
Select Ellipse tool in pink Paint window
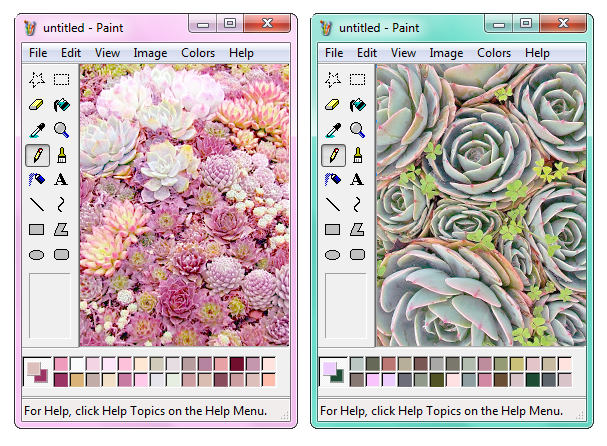click(36, 255)
